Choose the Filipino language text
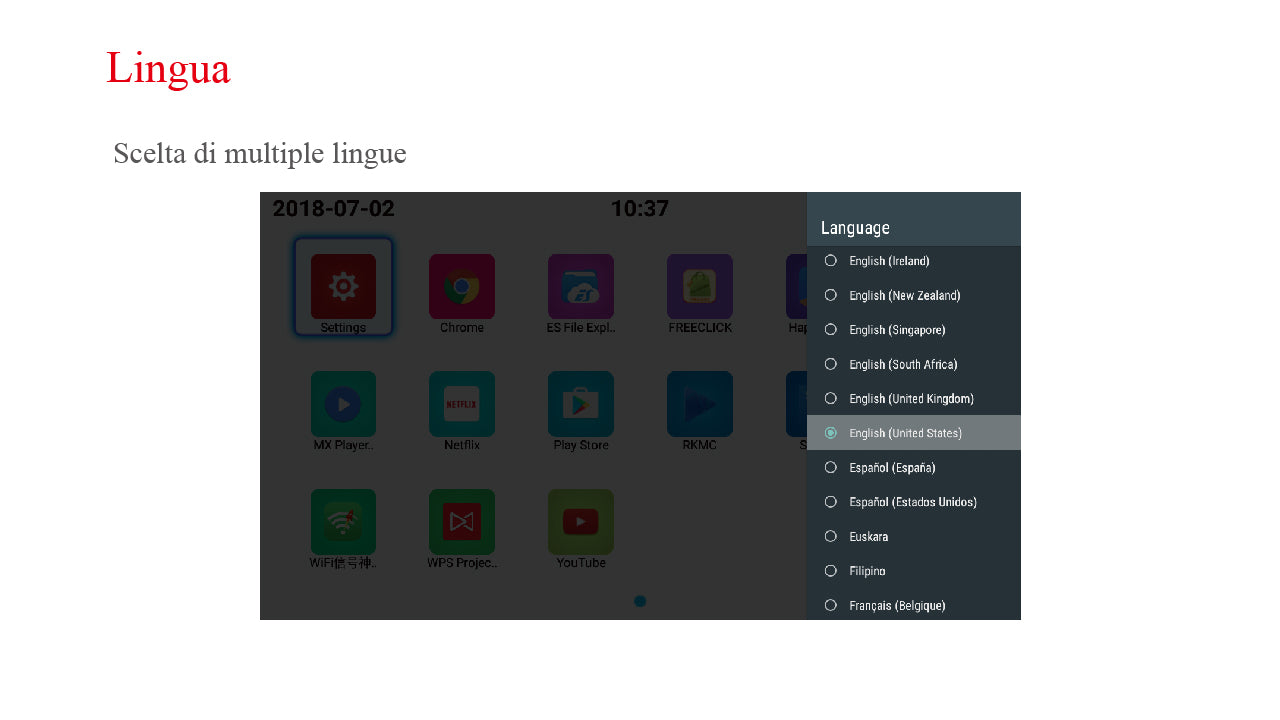This screenshot has height=720, width=1280. coord(867,571)
